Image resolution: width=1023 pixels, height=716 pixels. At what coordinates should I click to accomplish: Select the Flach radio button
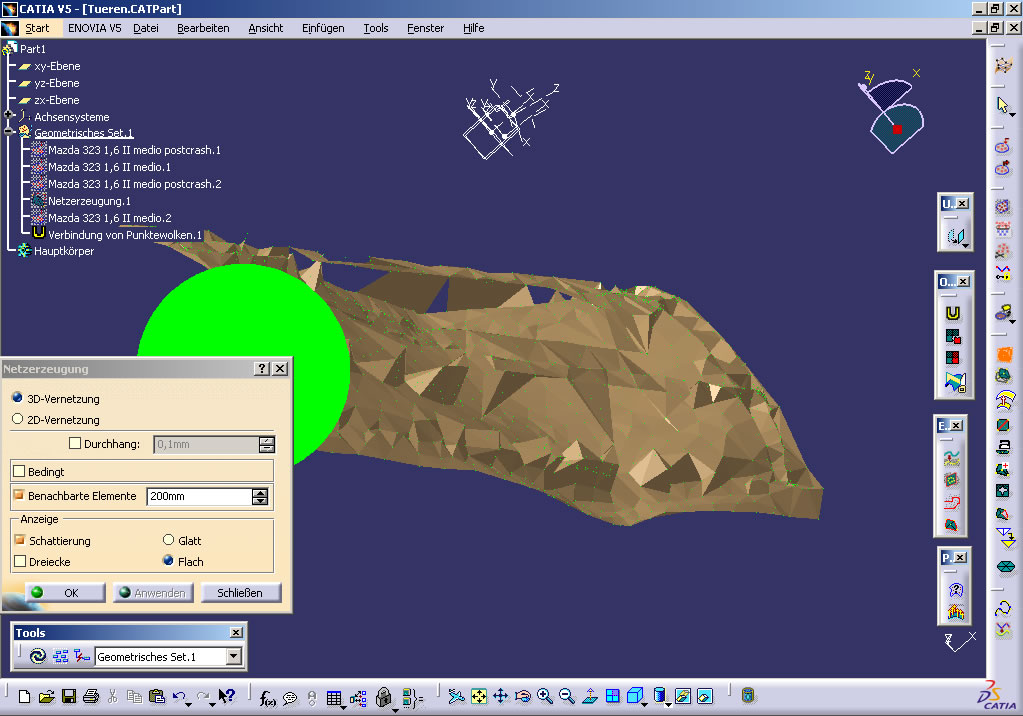click(168, 561)
